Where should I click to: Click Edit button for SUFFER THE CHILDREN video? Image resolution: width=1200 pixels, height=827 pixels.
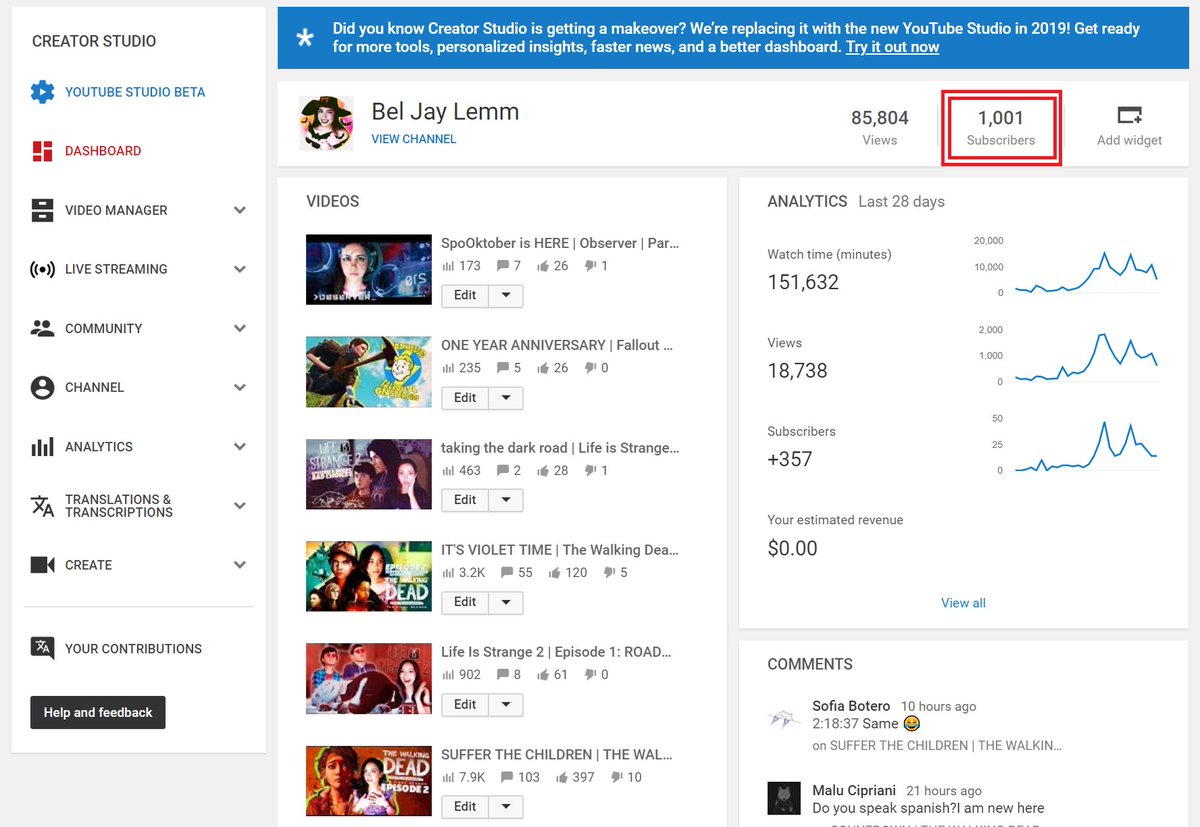coord(465,807)
